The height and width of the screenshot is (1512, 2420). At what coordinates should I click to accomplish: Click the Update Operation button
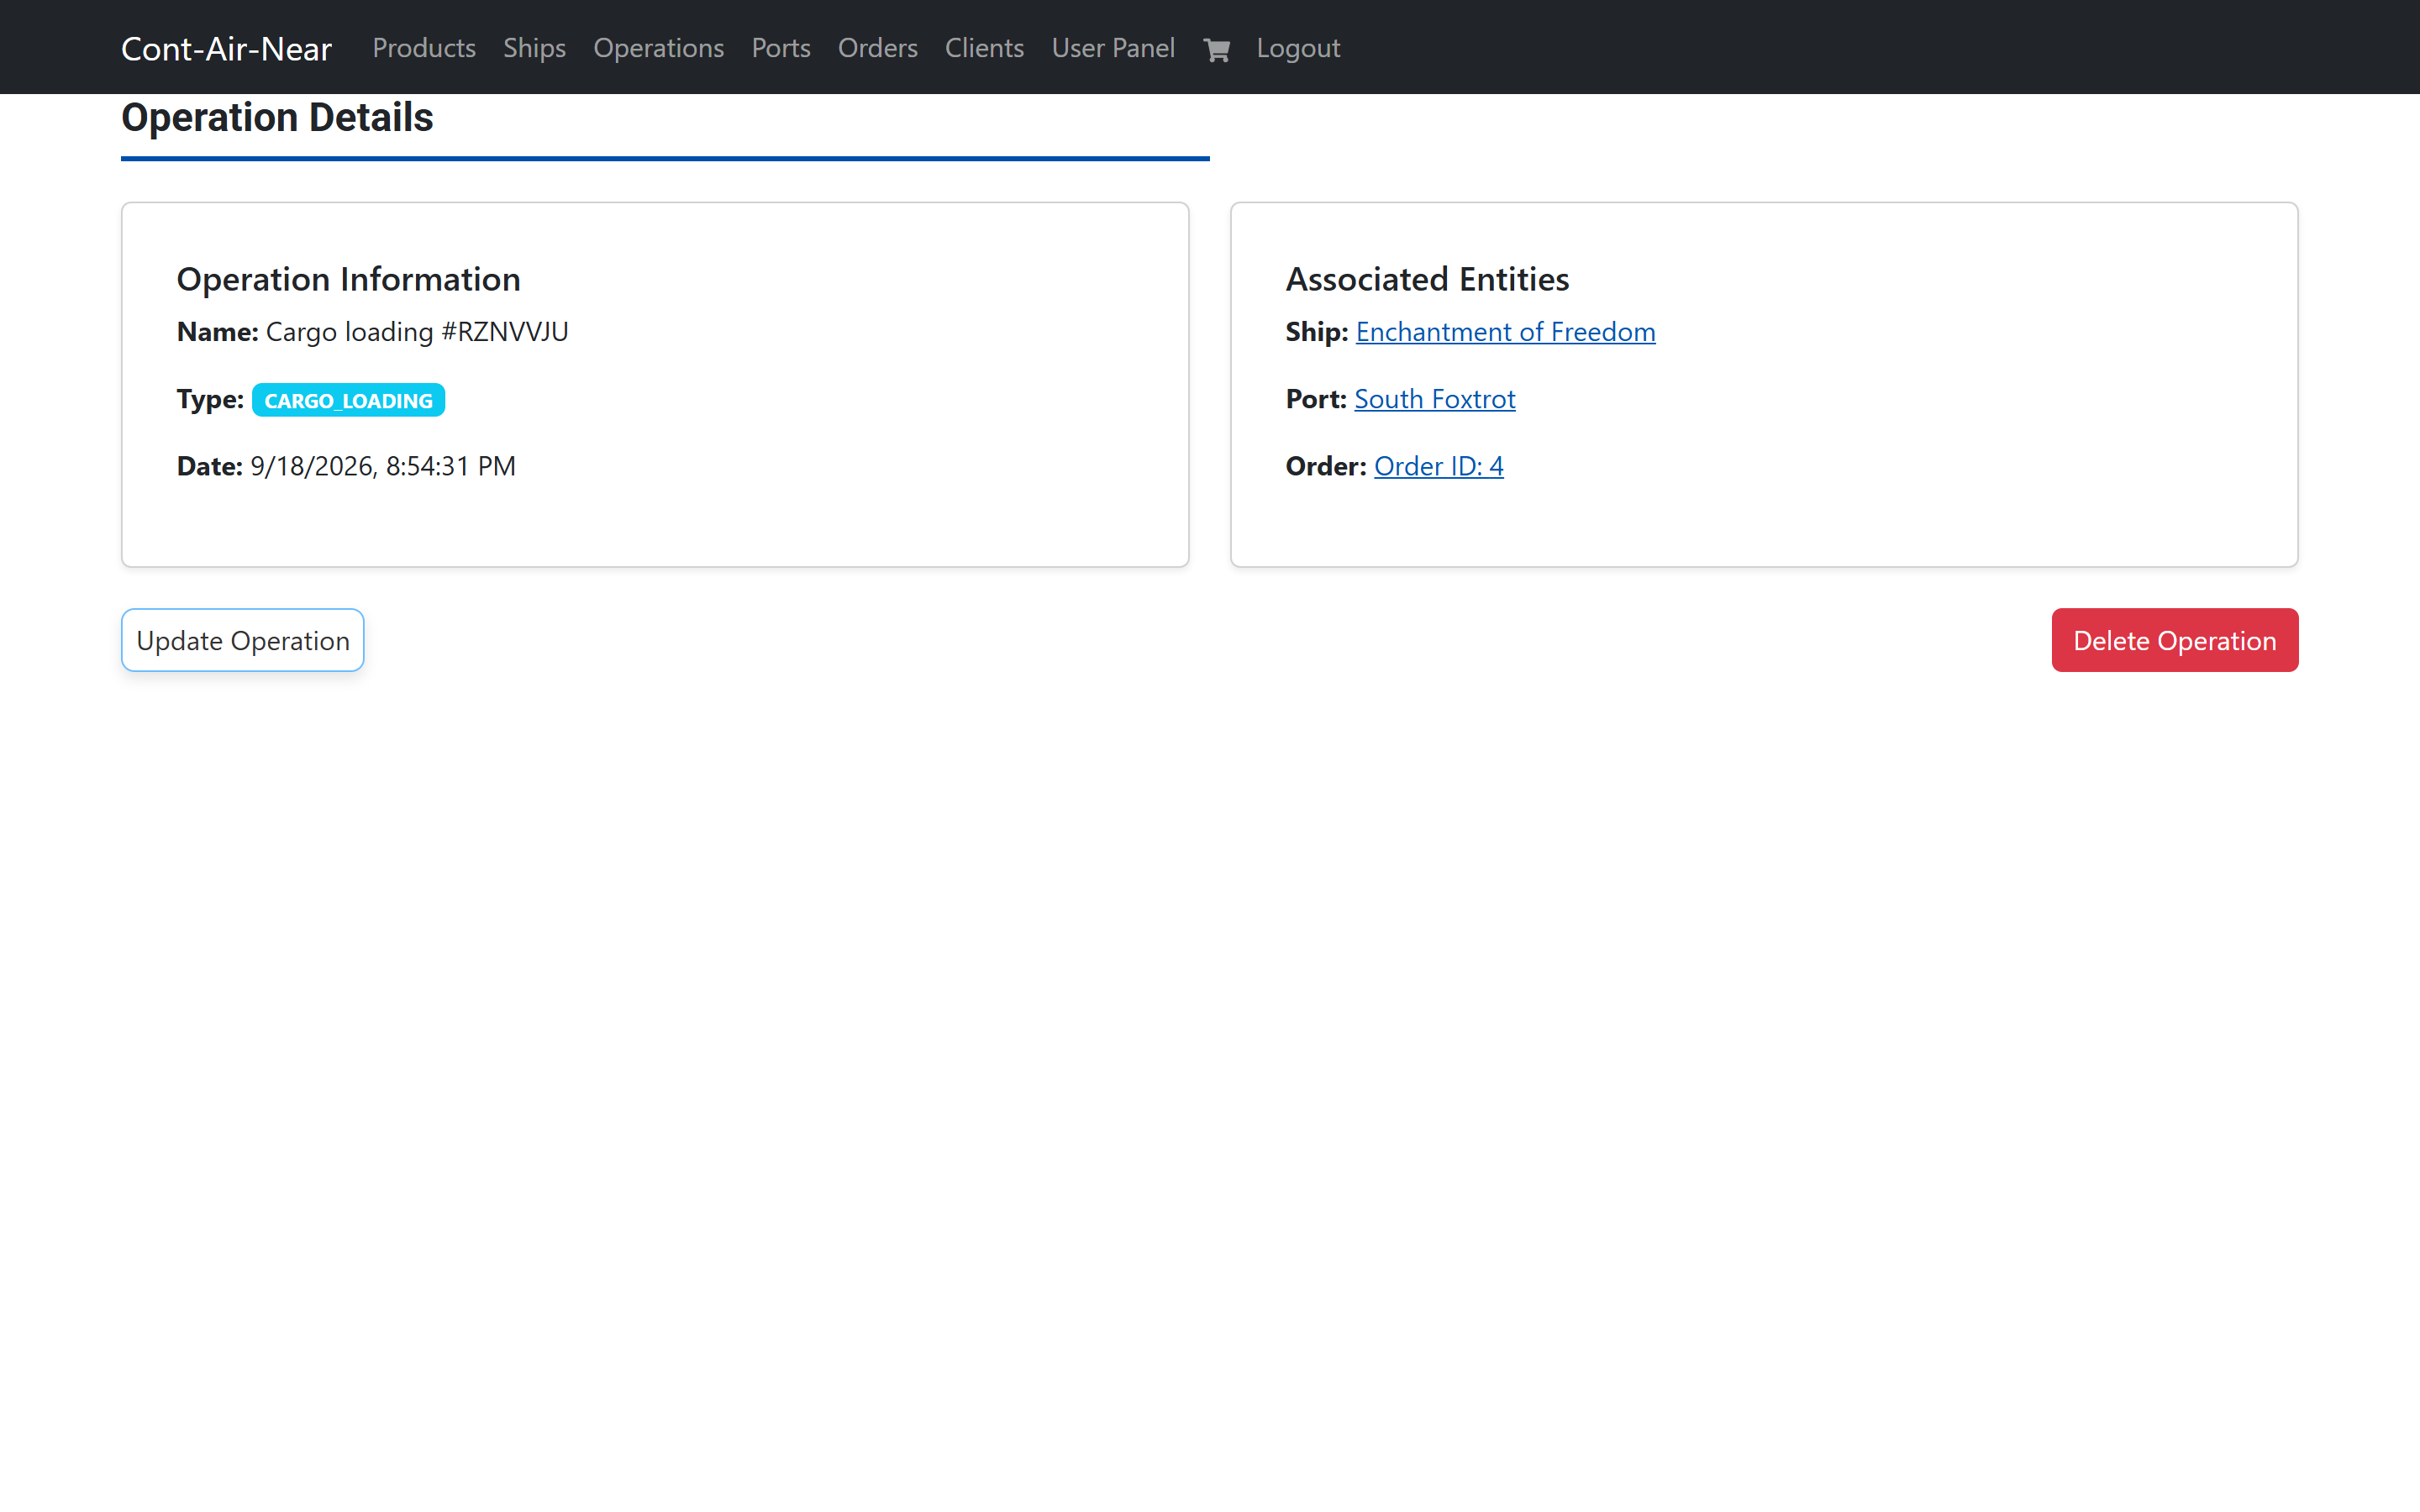click(243, 640)
